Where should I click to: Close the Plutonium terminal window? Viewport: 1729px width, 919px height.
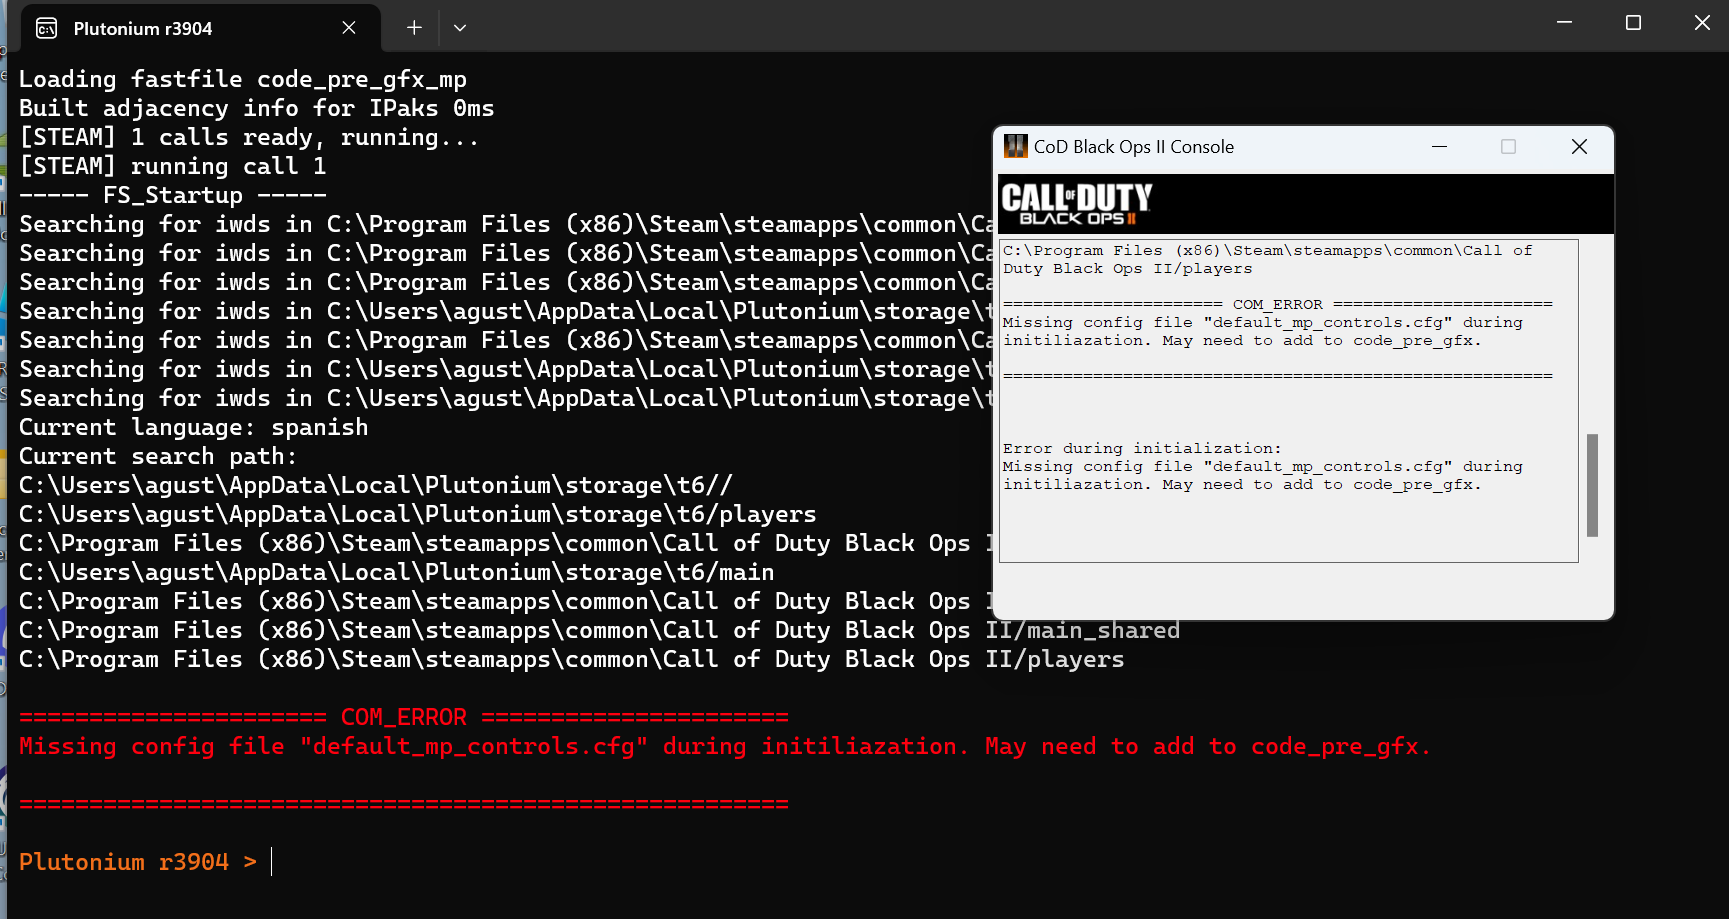pos(1702,23)
